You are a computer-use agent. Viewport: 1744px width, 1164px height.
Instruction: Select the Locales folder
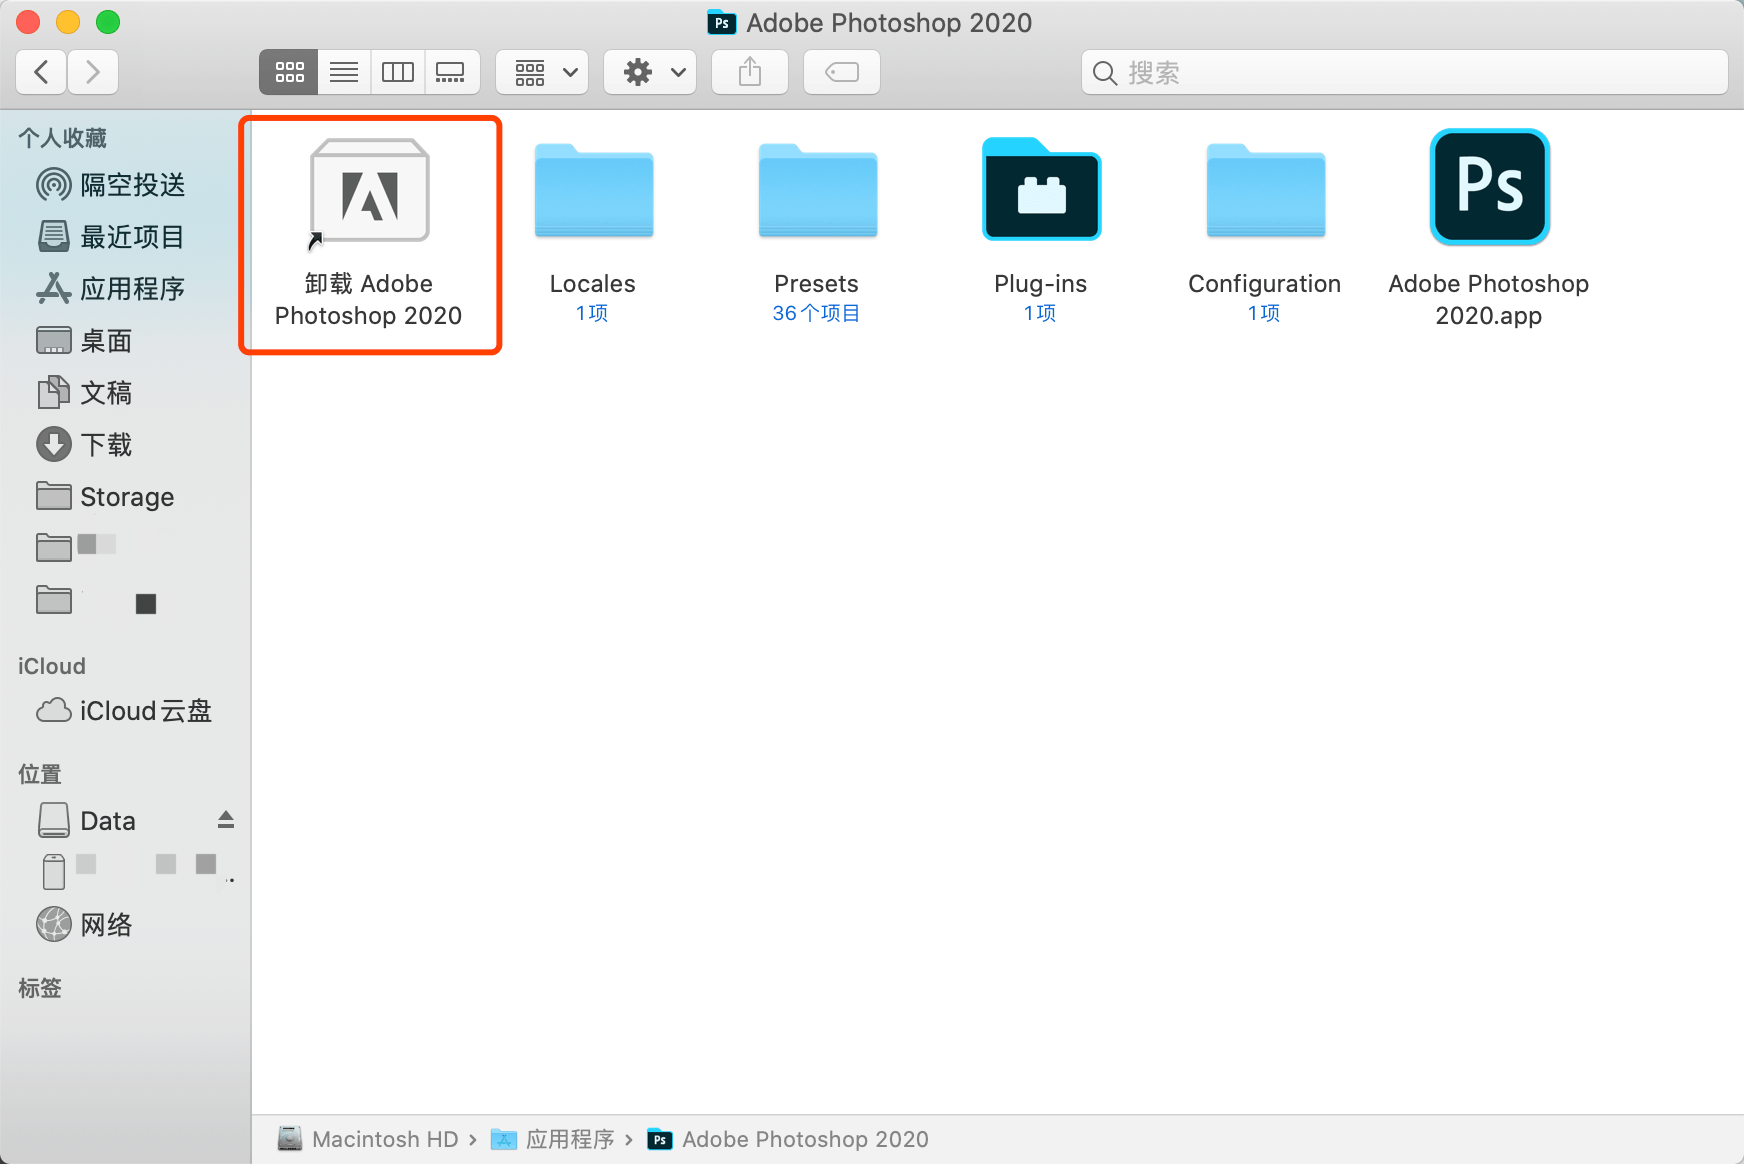tap(593, 192)
